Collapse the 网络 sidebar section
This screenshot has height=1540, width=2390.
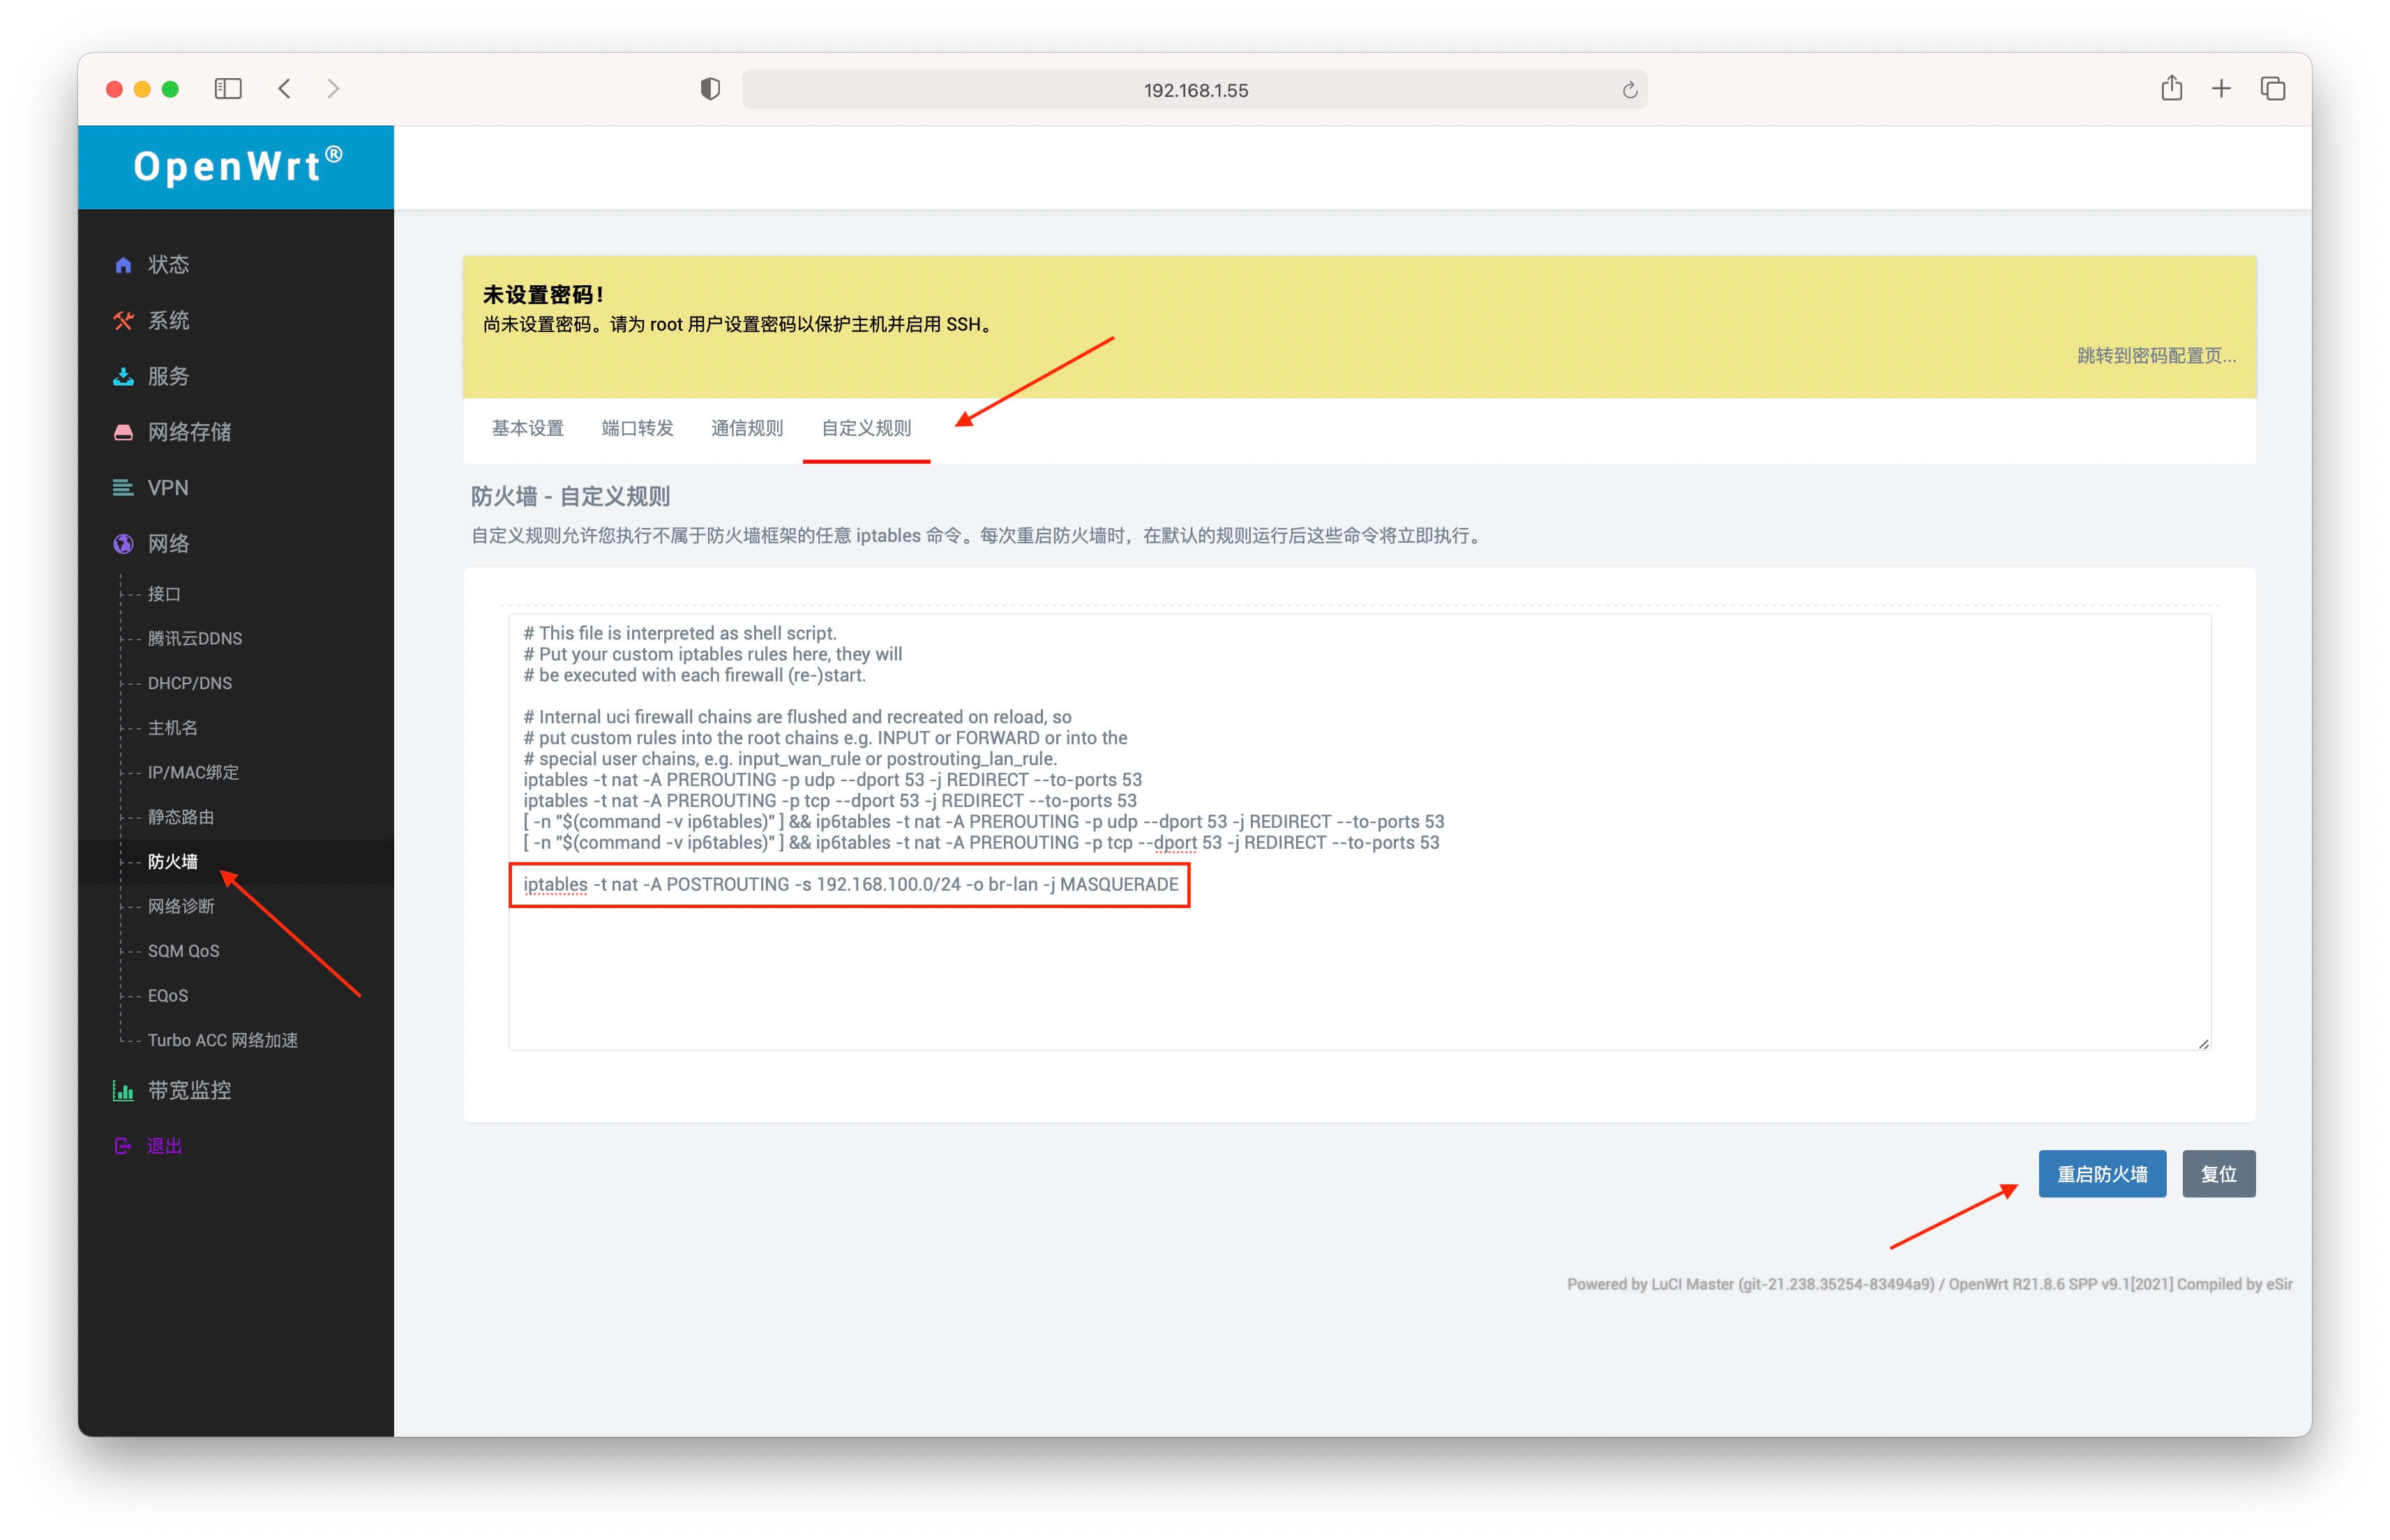[x=168, y=544]
